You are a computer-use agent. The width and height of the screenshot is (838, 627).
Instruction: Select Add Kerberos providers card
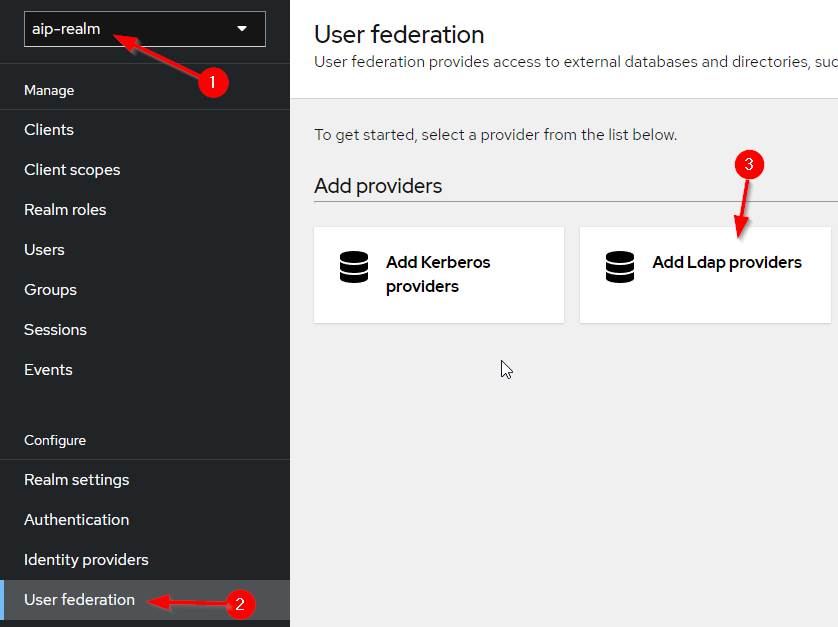click(x=438, y=274)
